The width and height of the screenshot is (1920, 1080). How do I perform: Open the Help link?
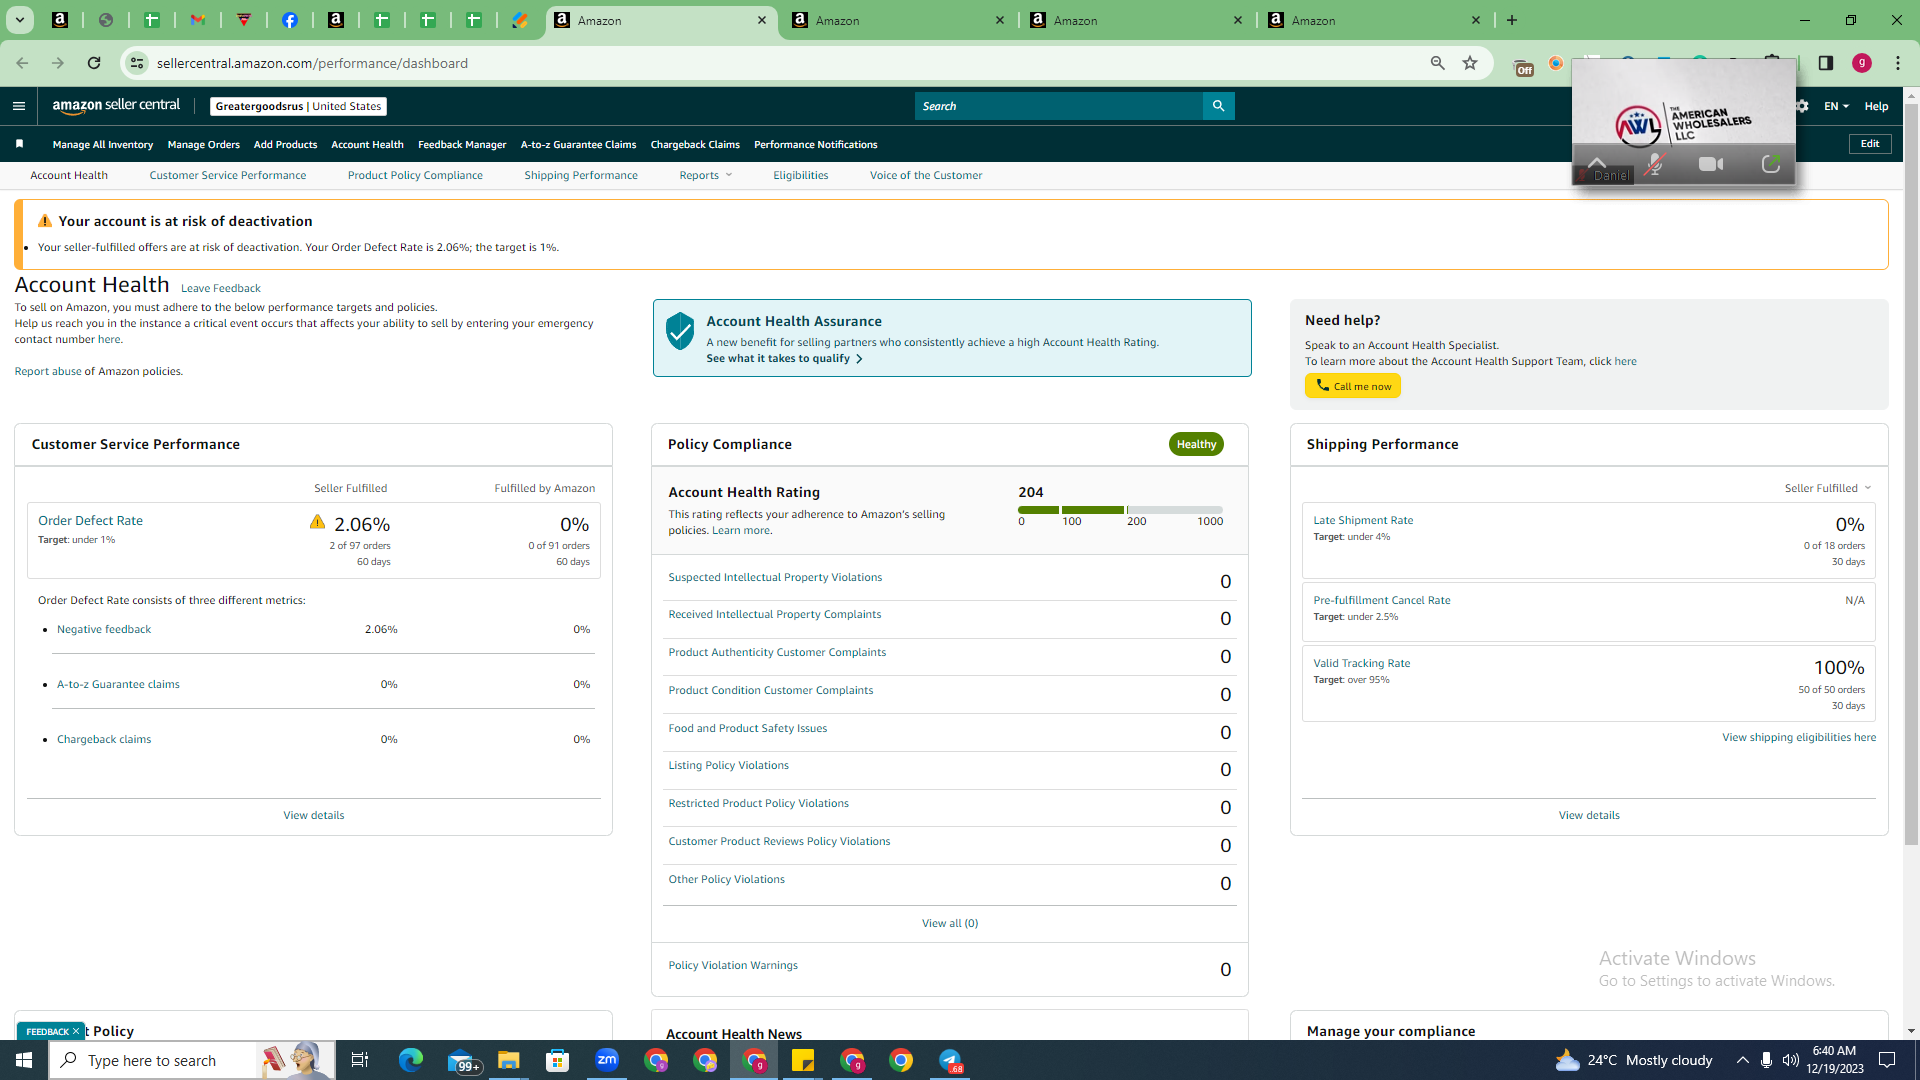[1876, 106]
